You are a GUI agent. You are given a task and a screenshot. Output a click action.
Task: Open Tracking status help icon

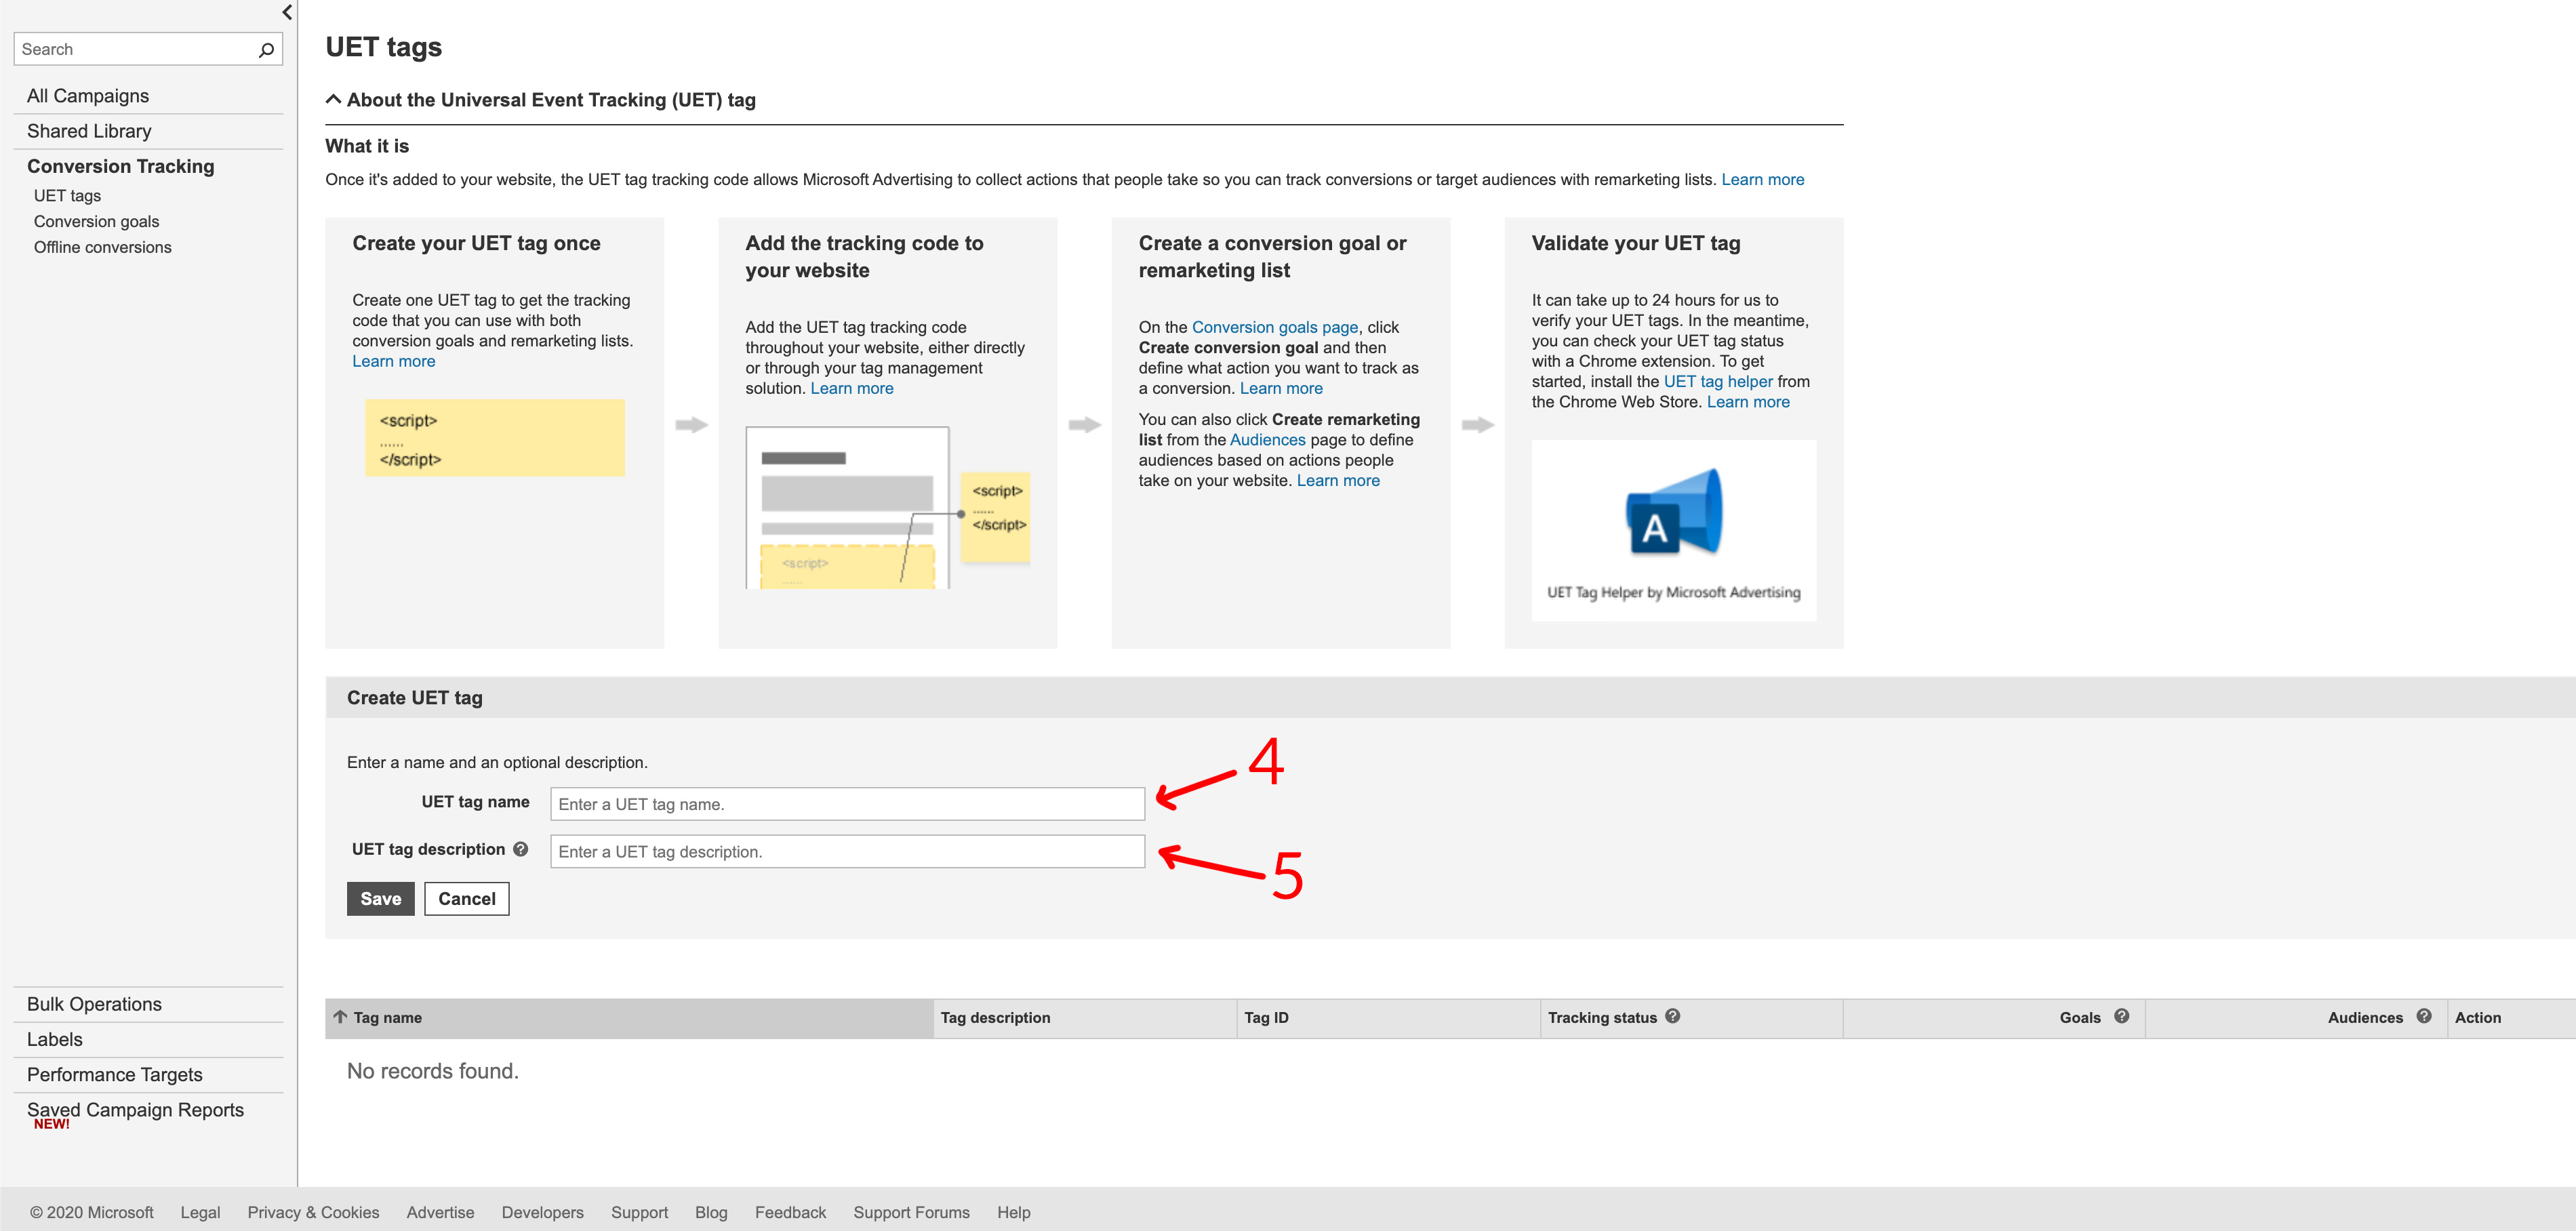pos(1673,1016)
